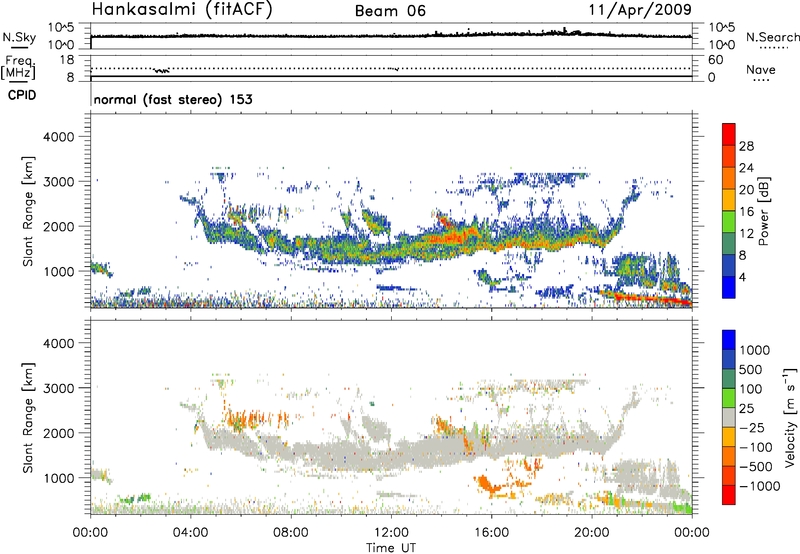800x554 pixels.
Task: Click the red bottom of Velocity colorbar
Action: [x=729, y=495]
